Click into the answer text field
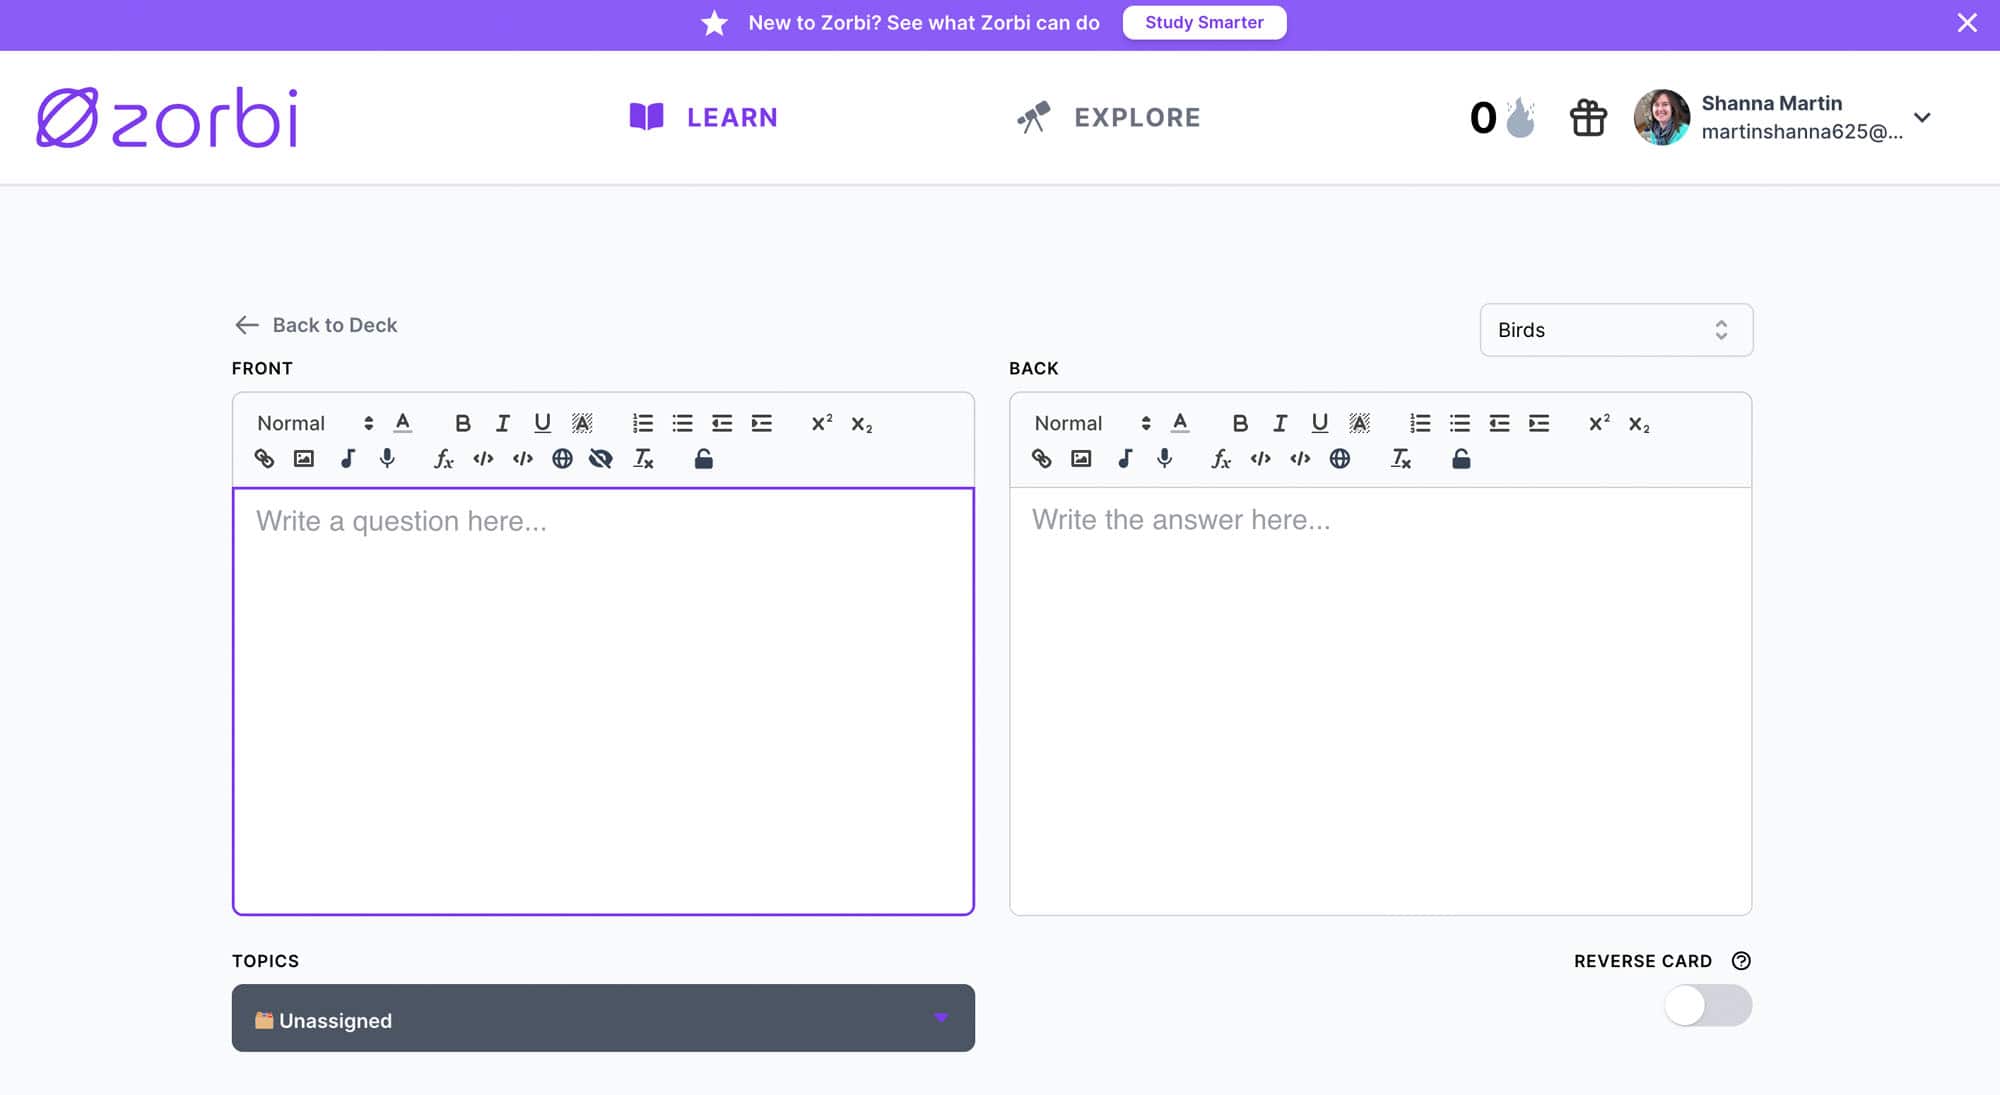The width and height of the screenshot is (2000, 1095). point(1380,700)
